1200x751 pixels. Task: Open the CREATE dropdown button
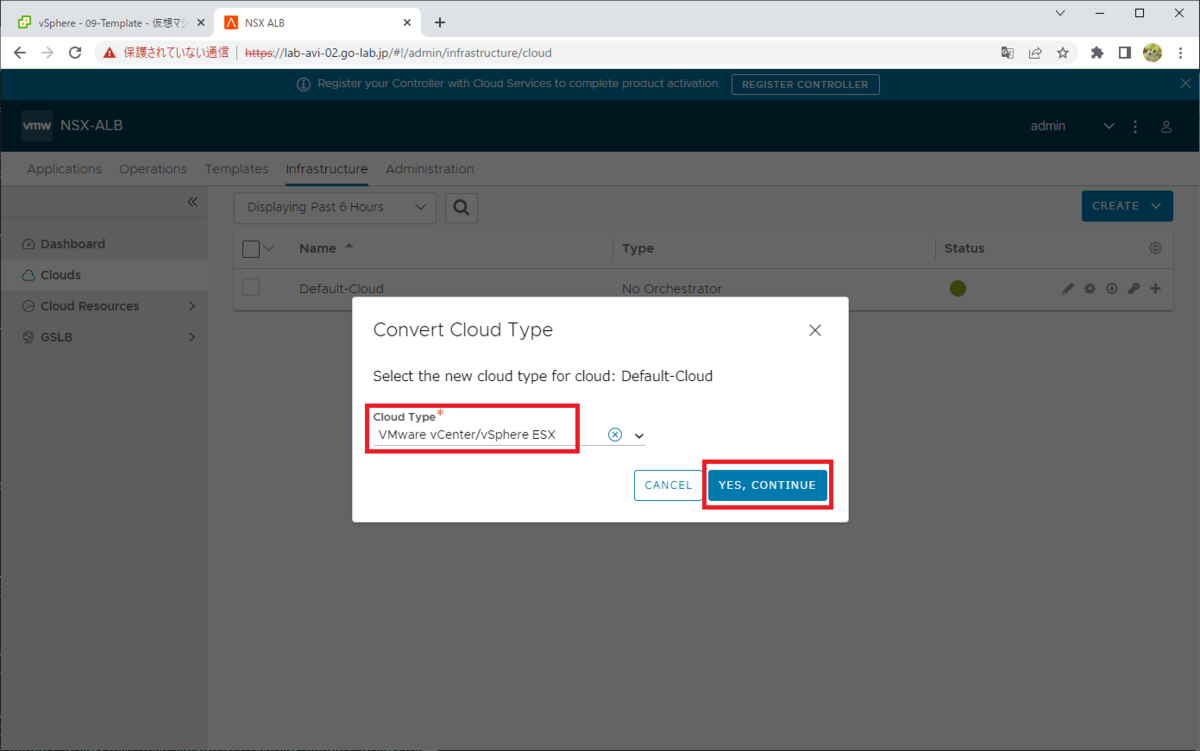pos(1127,206)
